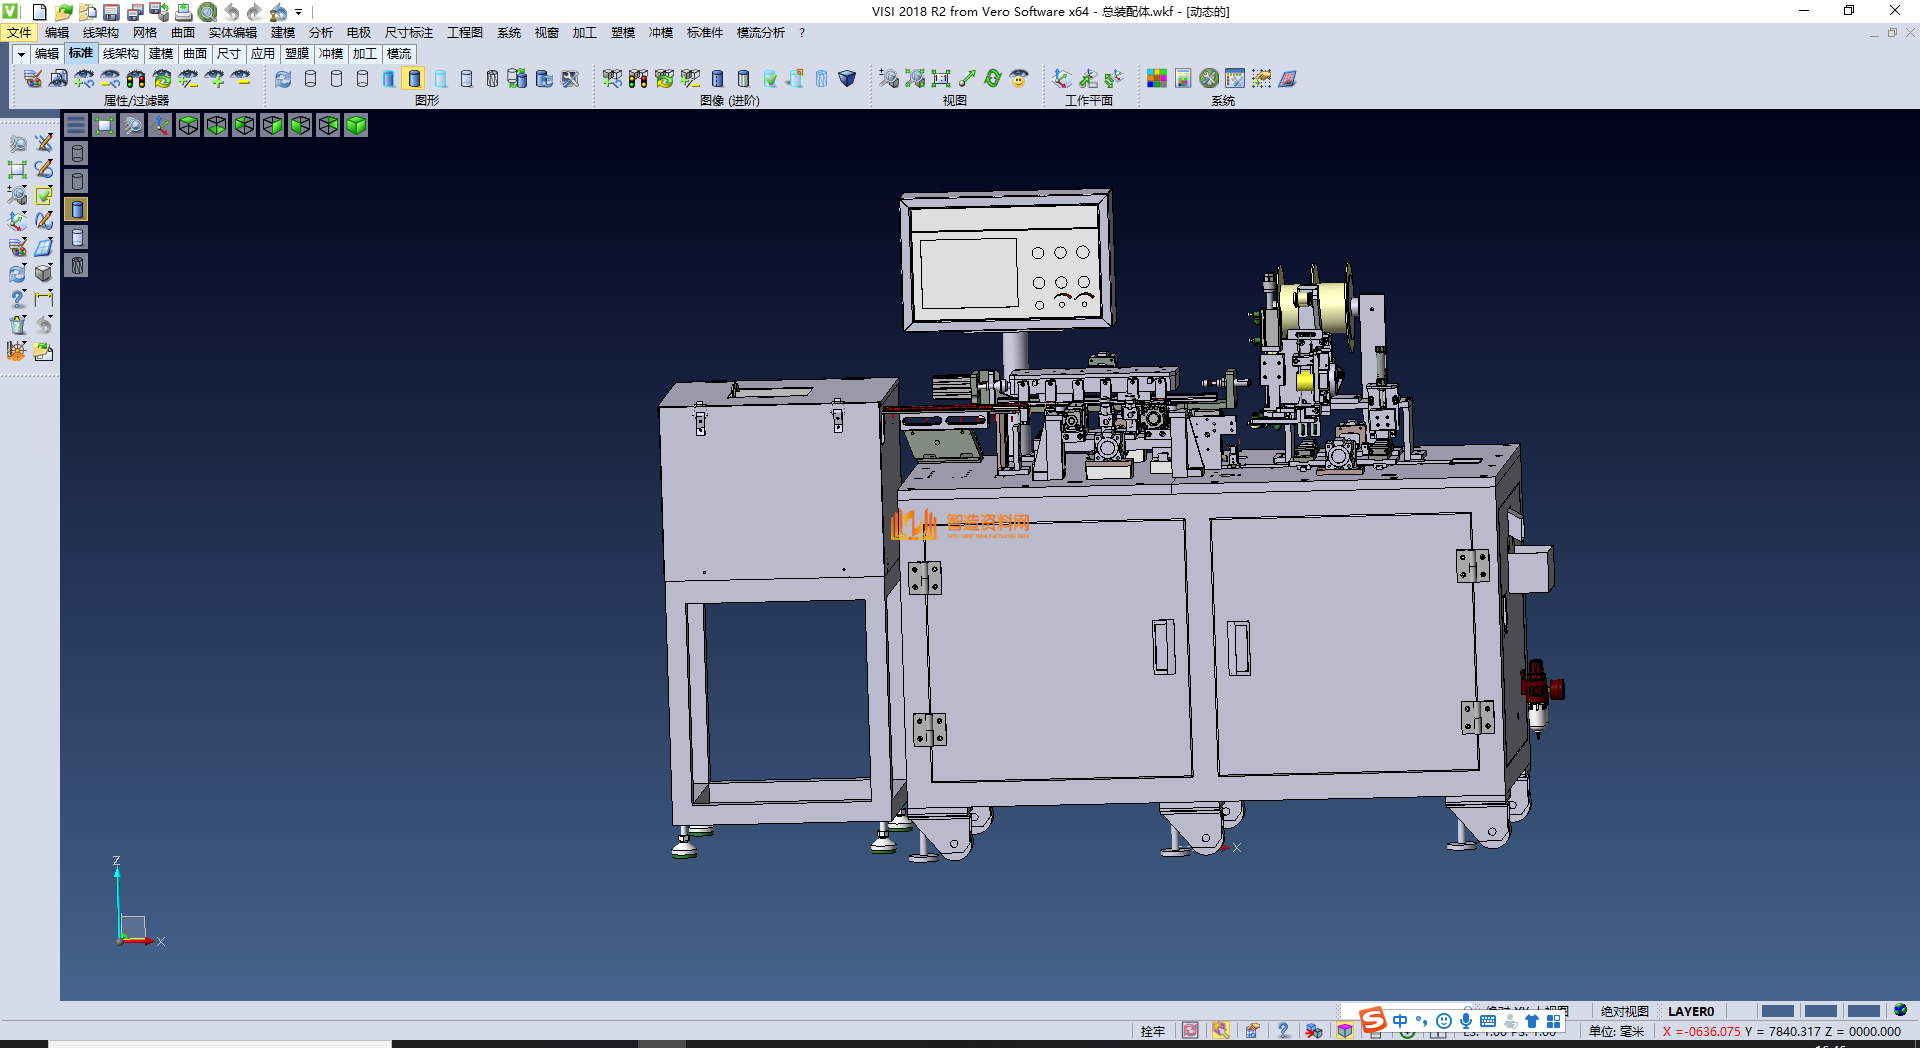Click the 单位: 毫米 units button
1920x1048 pixels.
coord(1616,1031)
